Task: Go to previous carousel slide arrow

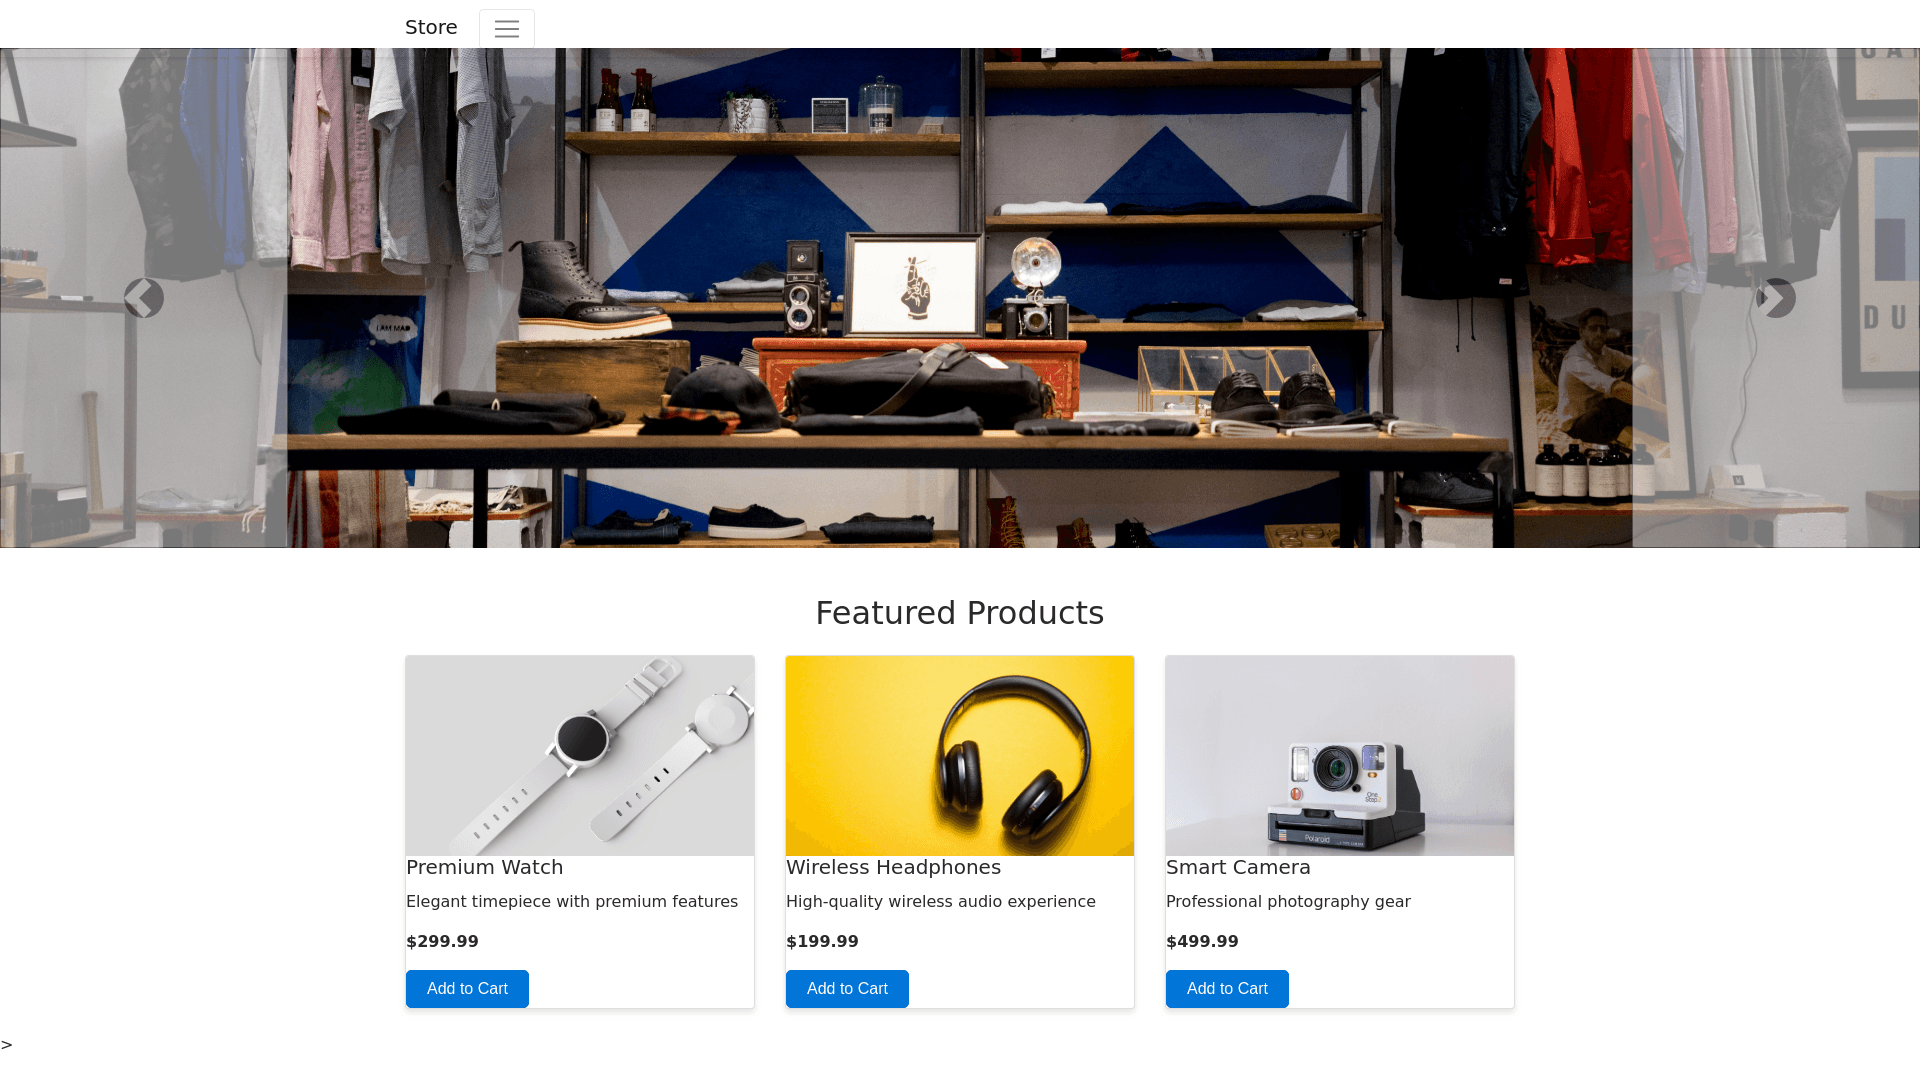Action: [x=144, y=298]
